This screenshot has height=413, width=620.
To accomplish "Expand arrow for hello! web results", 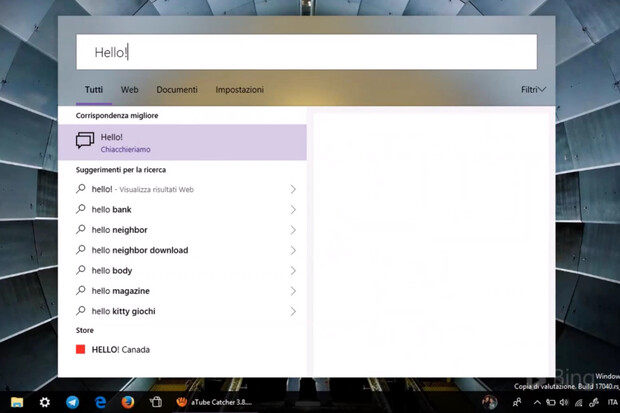I will tap(293, 189).
